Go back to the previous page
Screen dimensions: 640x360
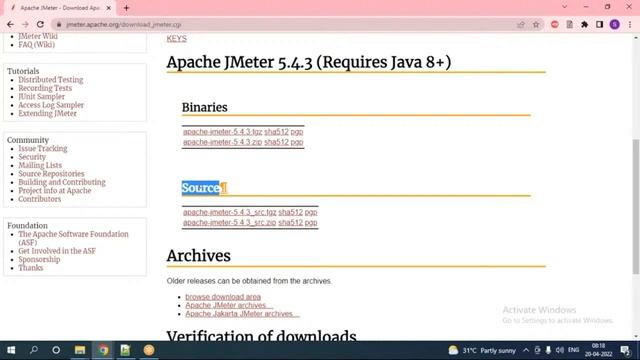coord(10,24)
